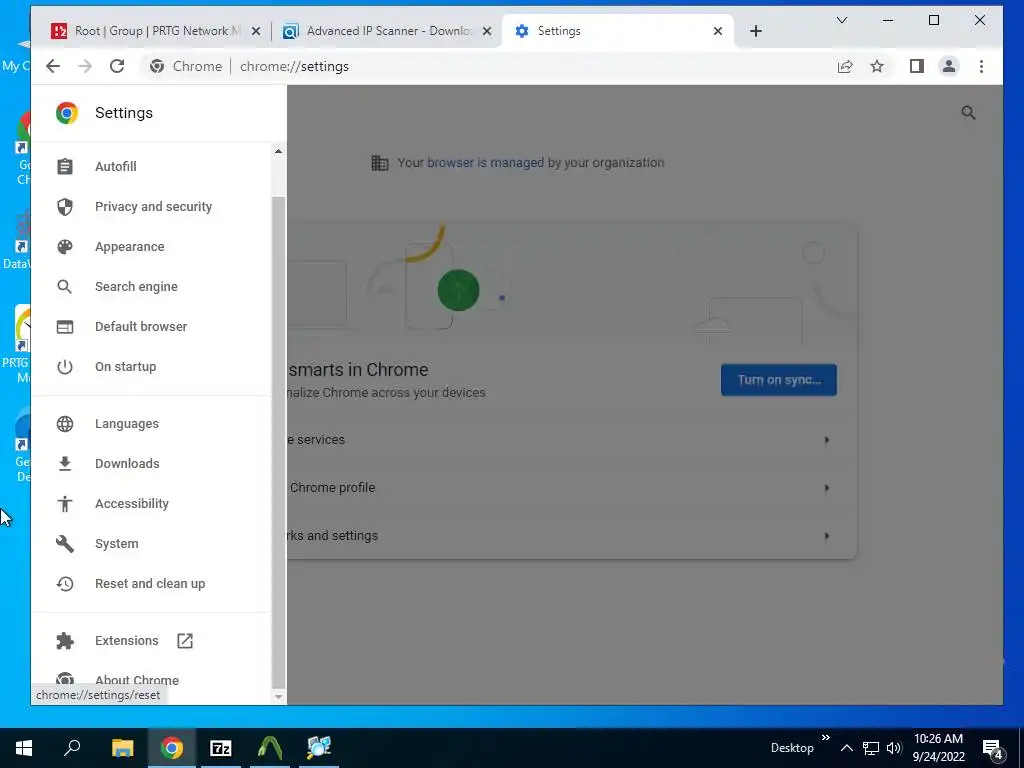Reload the page
The height and width of the screenshot is (768, 1024).
(117, 67)
